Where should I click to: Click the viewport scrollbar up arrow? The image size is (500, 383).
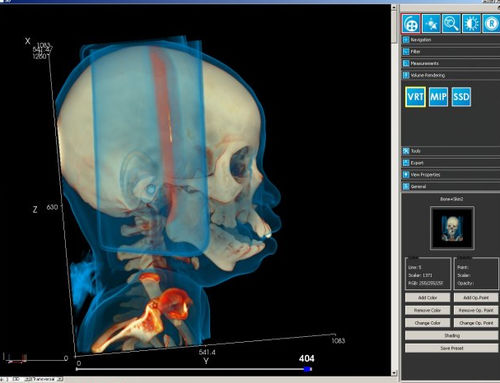tap(394, 7)
